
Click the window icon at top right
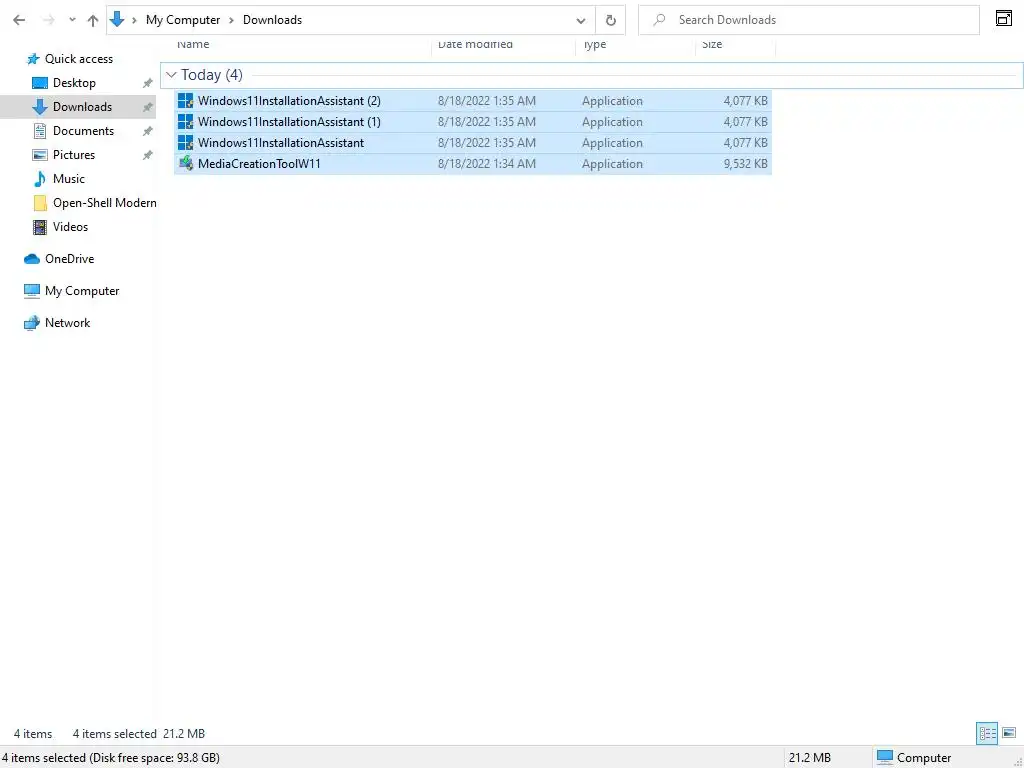(1004, 18)
